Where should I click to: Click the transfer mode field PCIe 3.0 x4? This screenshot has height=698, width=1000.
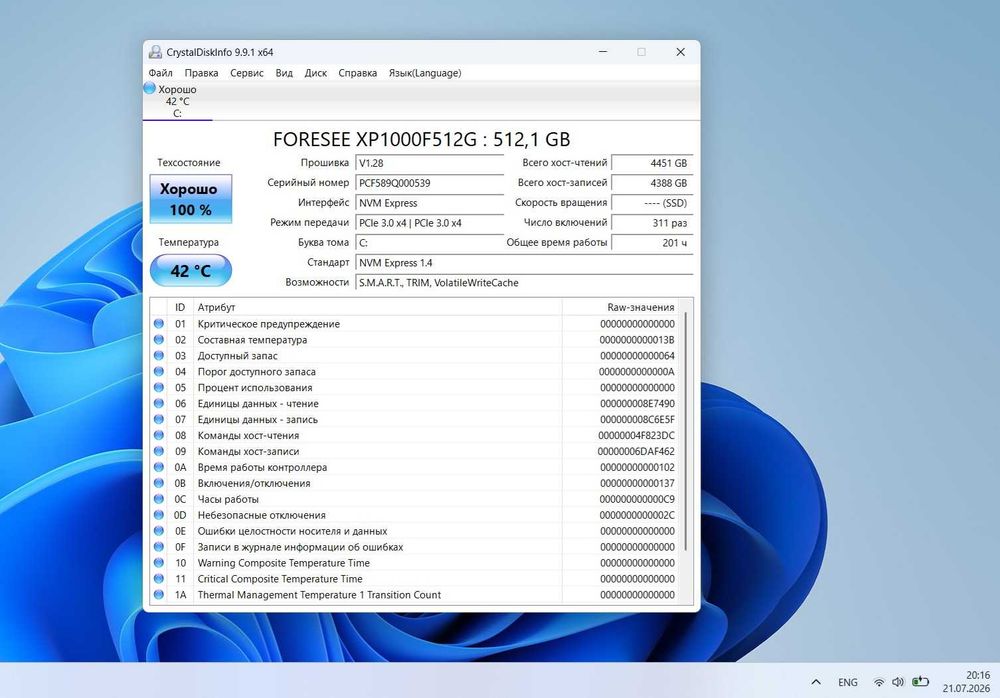coord(429,223)
